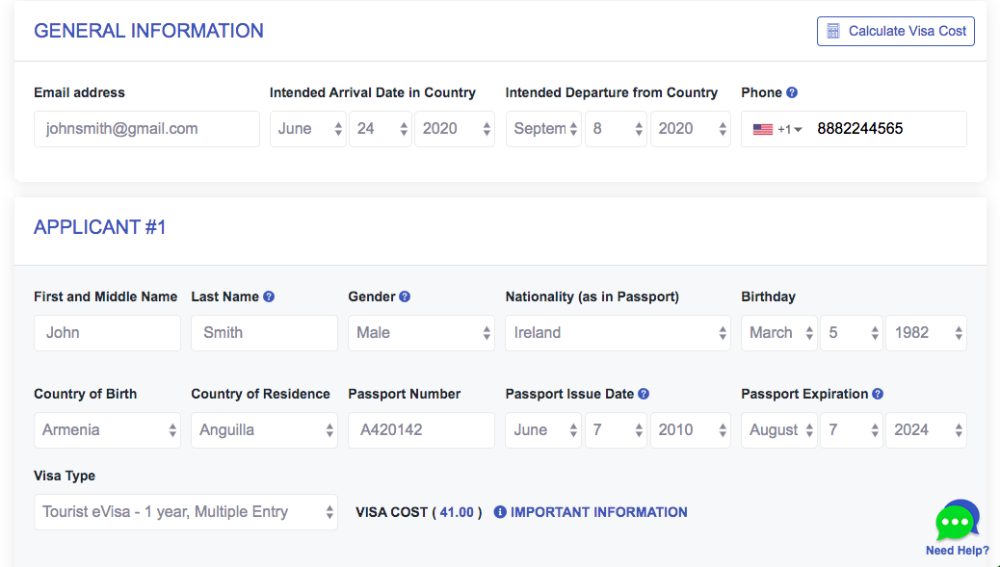Click the Passport Issue Date help icon
This screenshot has height=567, width=1000.
coord(643,394)
